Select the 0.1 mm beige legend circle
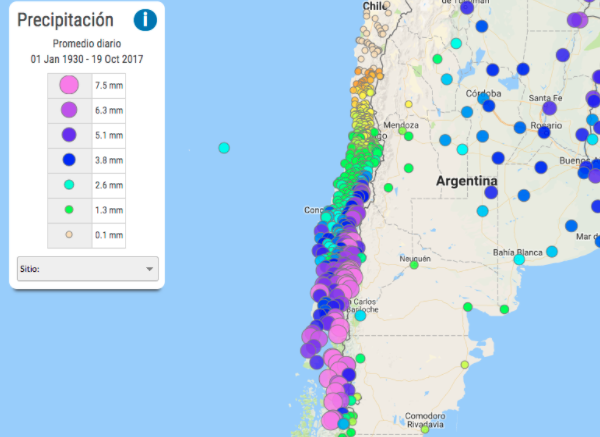The width and height of the screenshot is (600, 437). click(x=69, y=235)
